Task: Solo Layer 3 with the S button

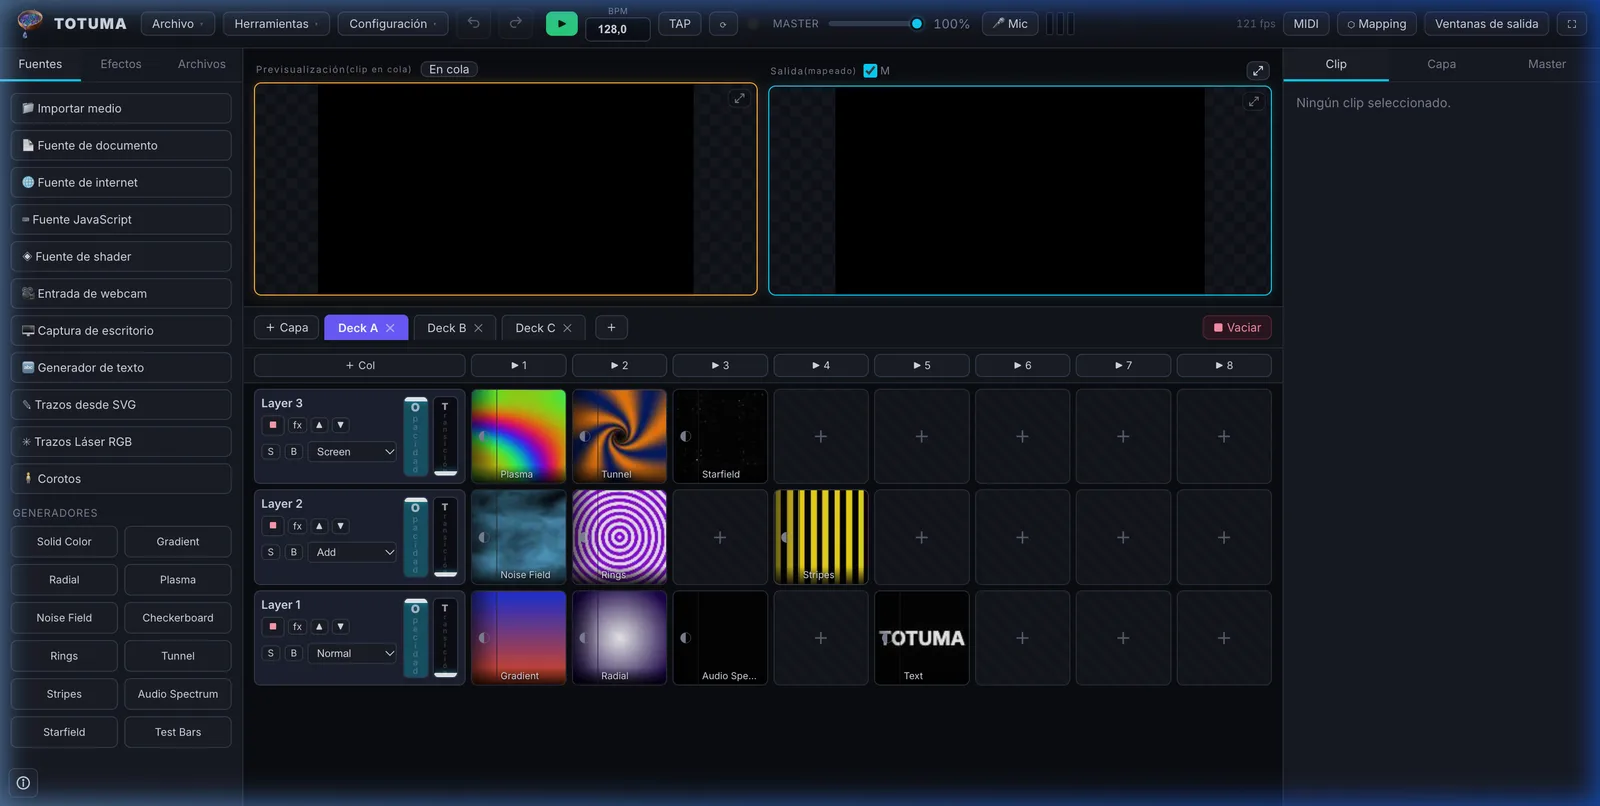Action: [270, 452]
